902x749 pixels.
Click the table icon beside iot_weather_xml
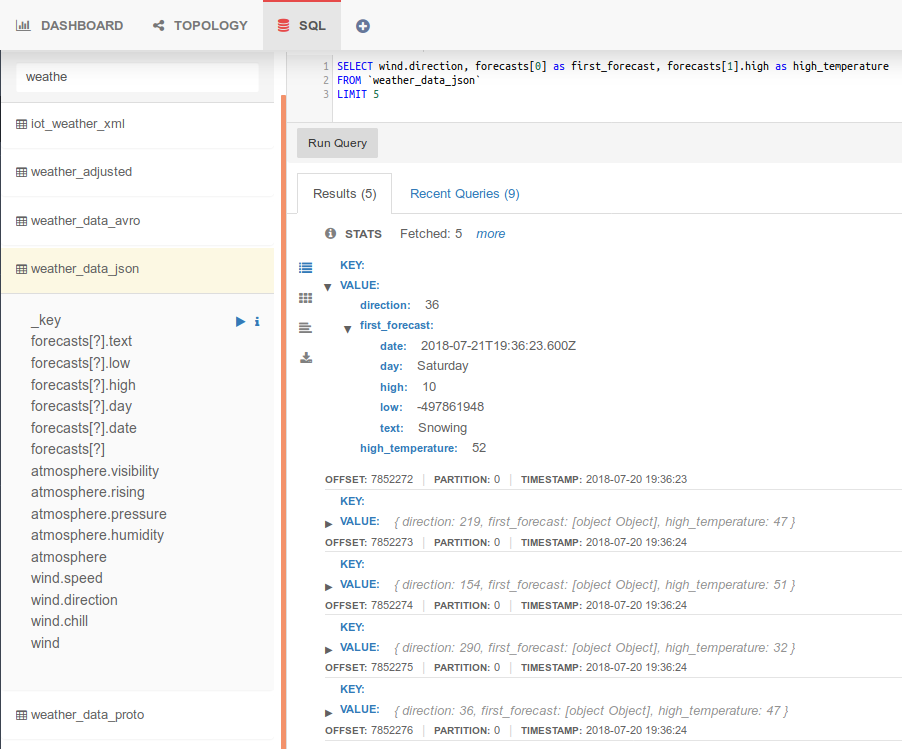(21, 124)
